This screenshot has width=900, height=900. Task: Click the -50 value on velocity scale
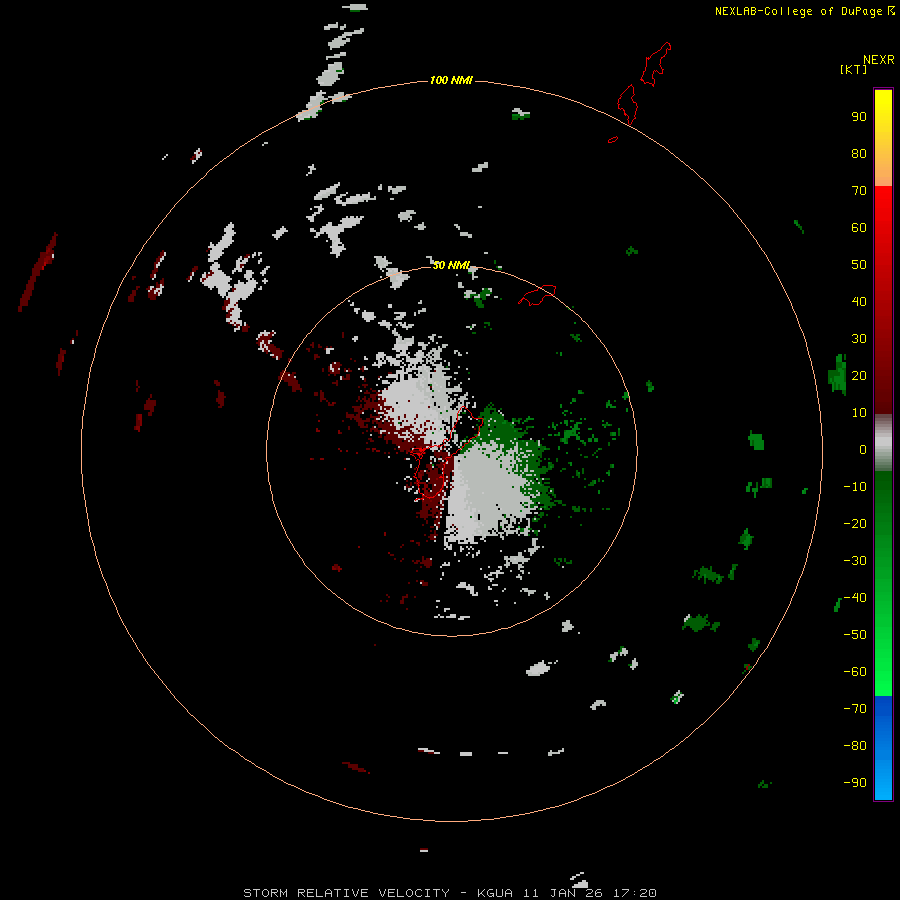tap(855, 635)
